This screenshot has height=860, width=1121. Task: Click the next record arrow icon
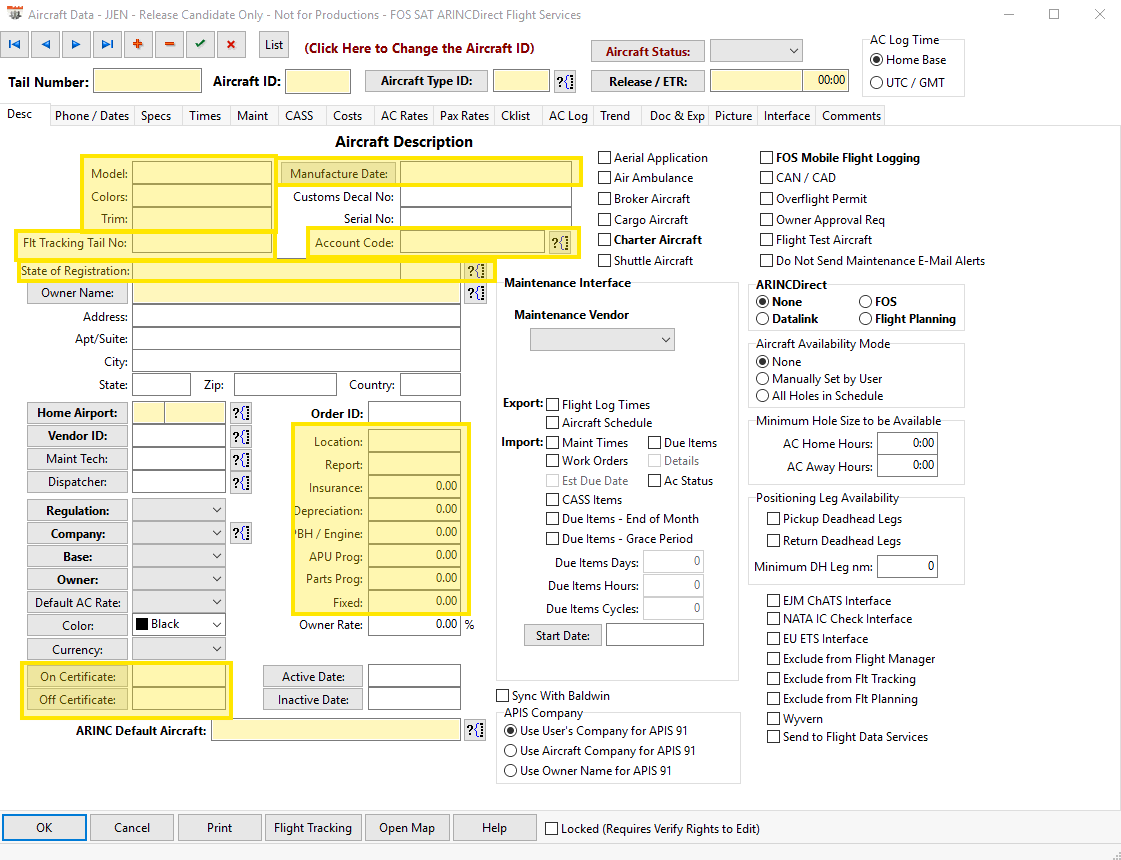coord(75,44)
